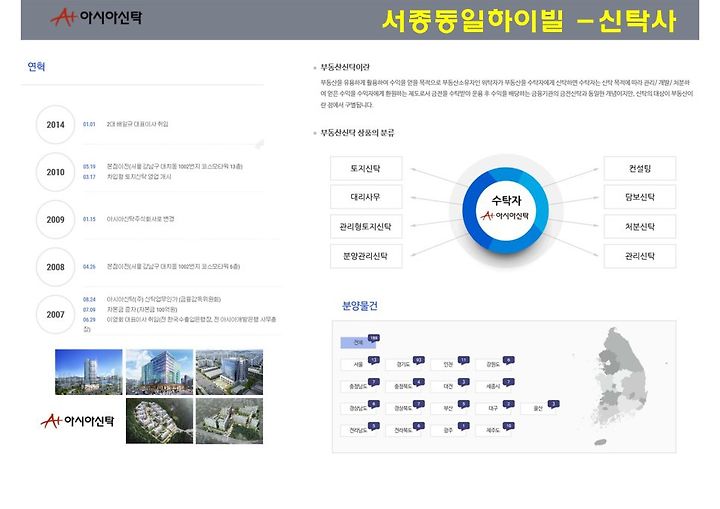
Task: Select the 2010 year circle
Action: pyautogui.click(x=56, y=172)
